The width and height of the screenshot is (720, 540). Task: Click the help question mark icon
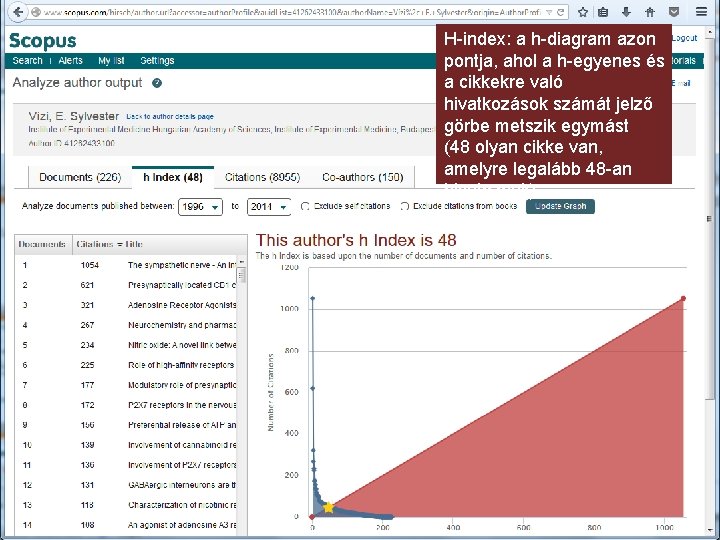[157, 83]
